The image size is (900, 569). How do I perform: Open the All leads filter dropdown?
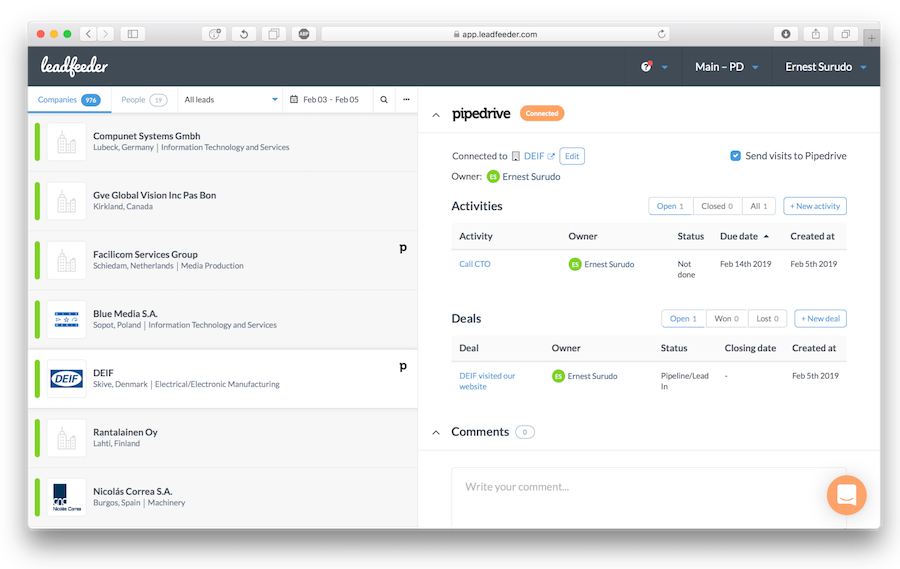230,99
